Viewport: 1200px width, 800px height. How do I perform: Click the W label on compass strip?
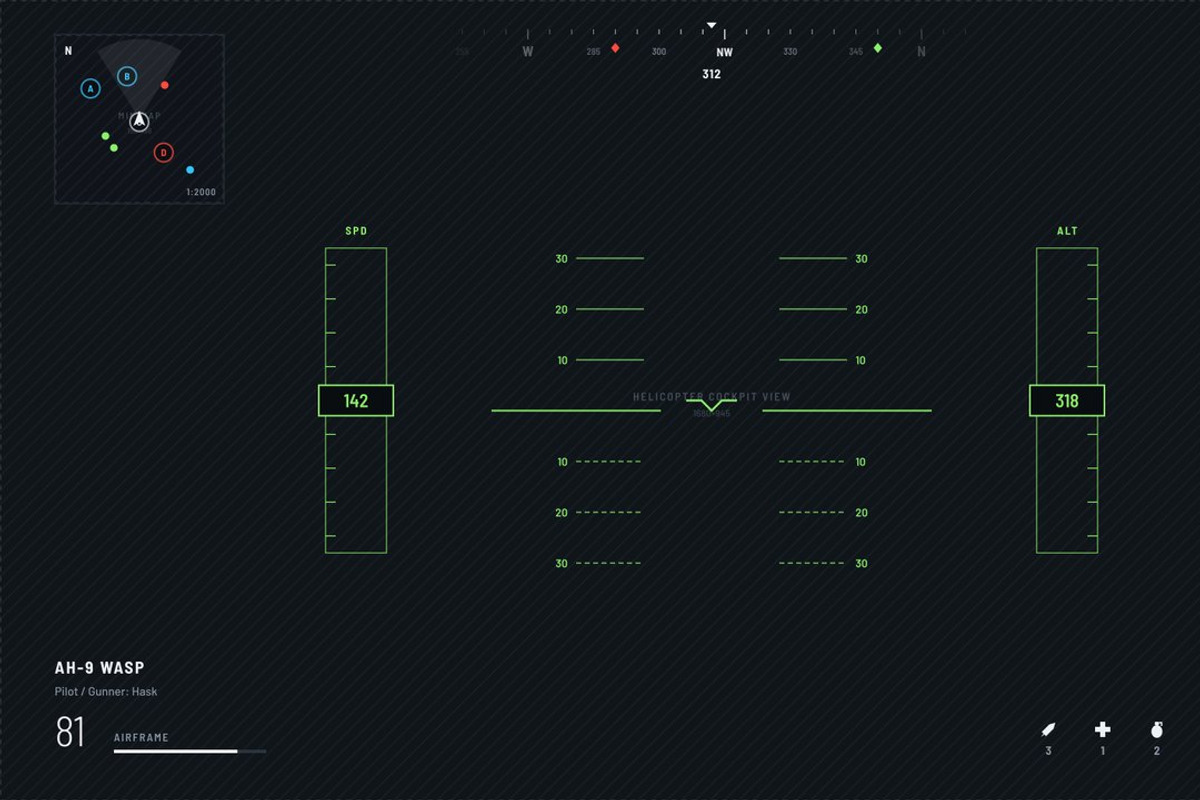(x=528, y=52)
